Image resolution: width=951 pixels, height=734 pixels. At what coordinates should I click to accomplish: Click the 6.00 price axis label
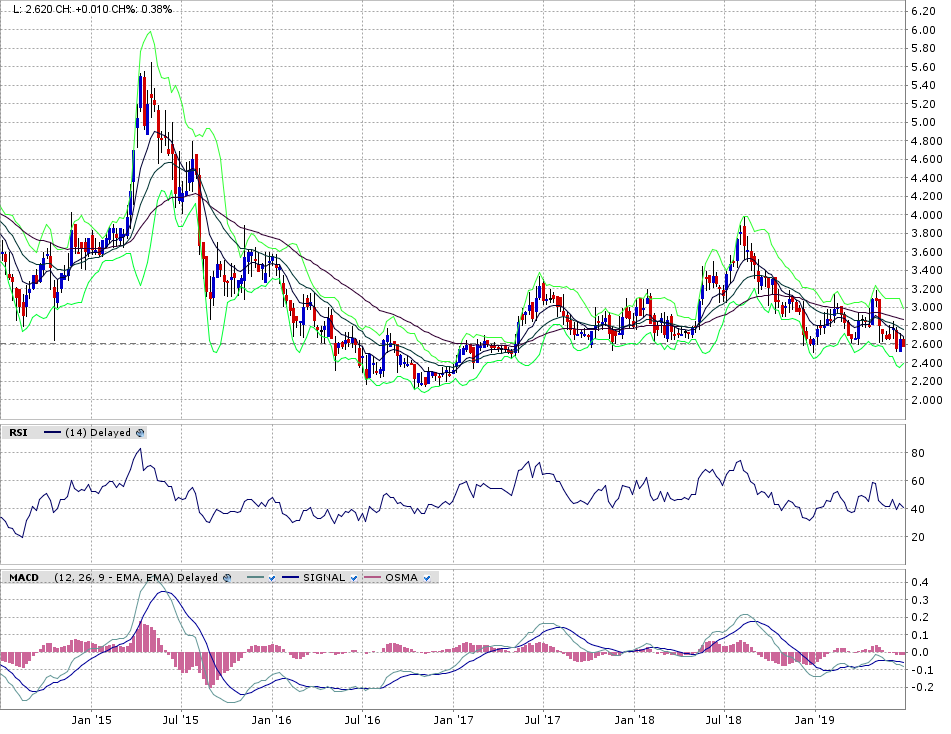921,30
